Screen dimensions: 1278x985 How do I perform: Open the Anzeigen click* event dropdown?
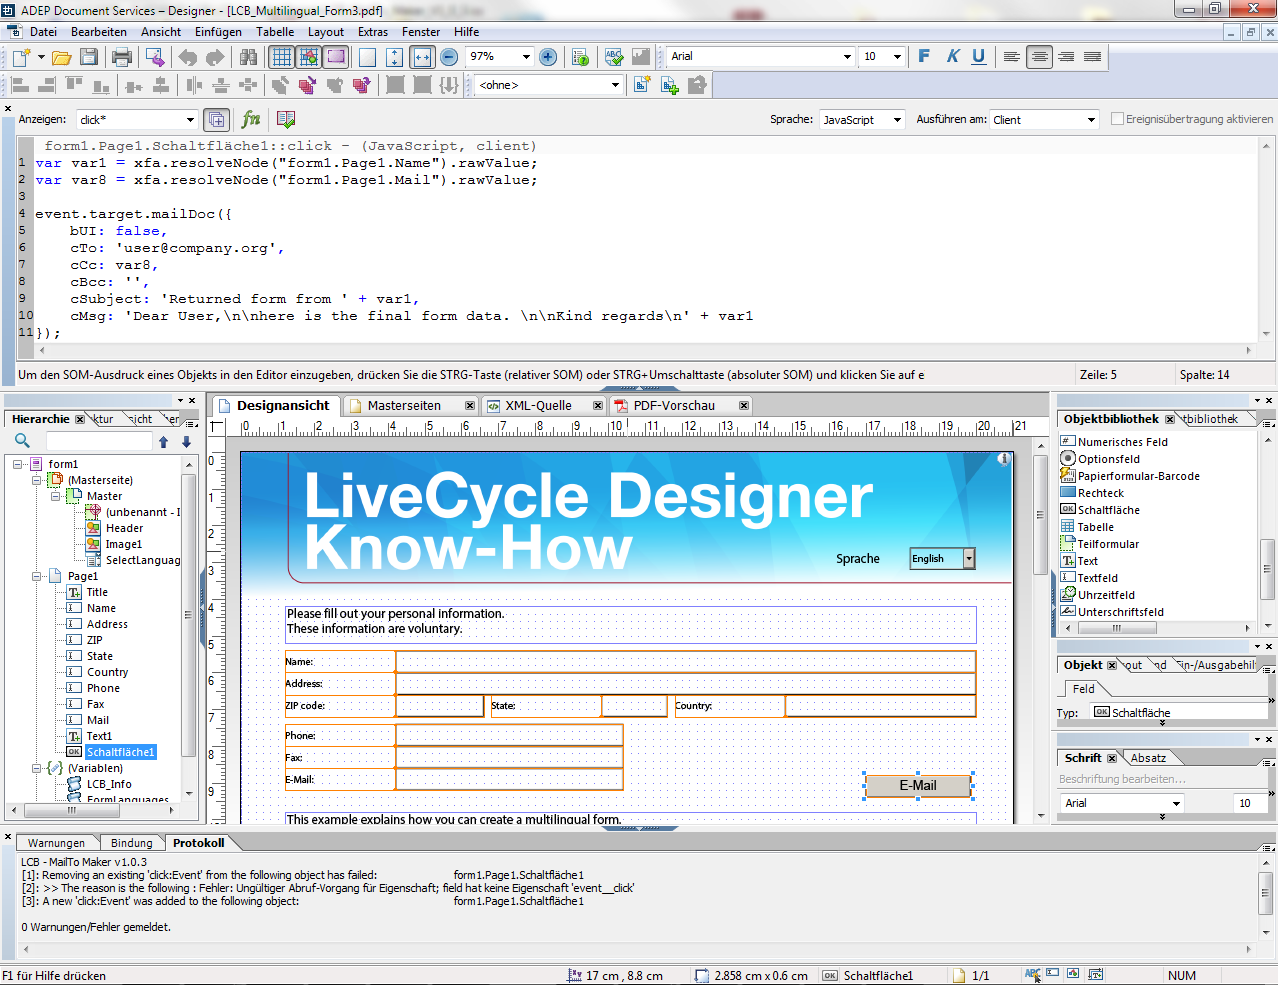coord(190,120)
